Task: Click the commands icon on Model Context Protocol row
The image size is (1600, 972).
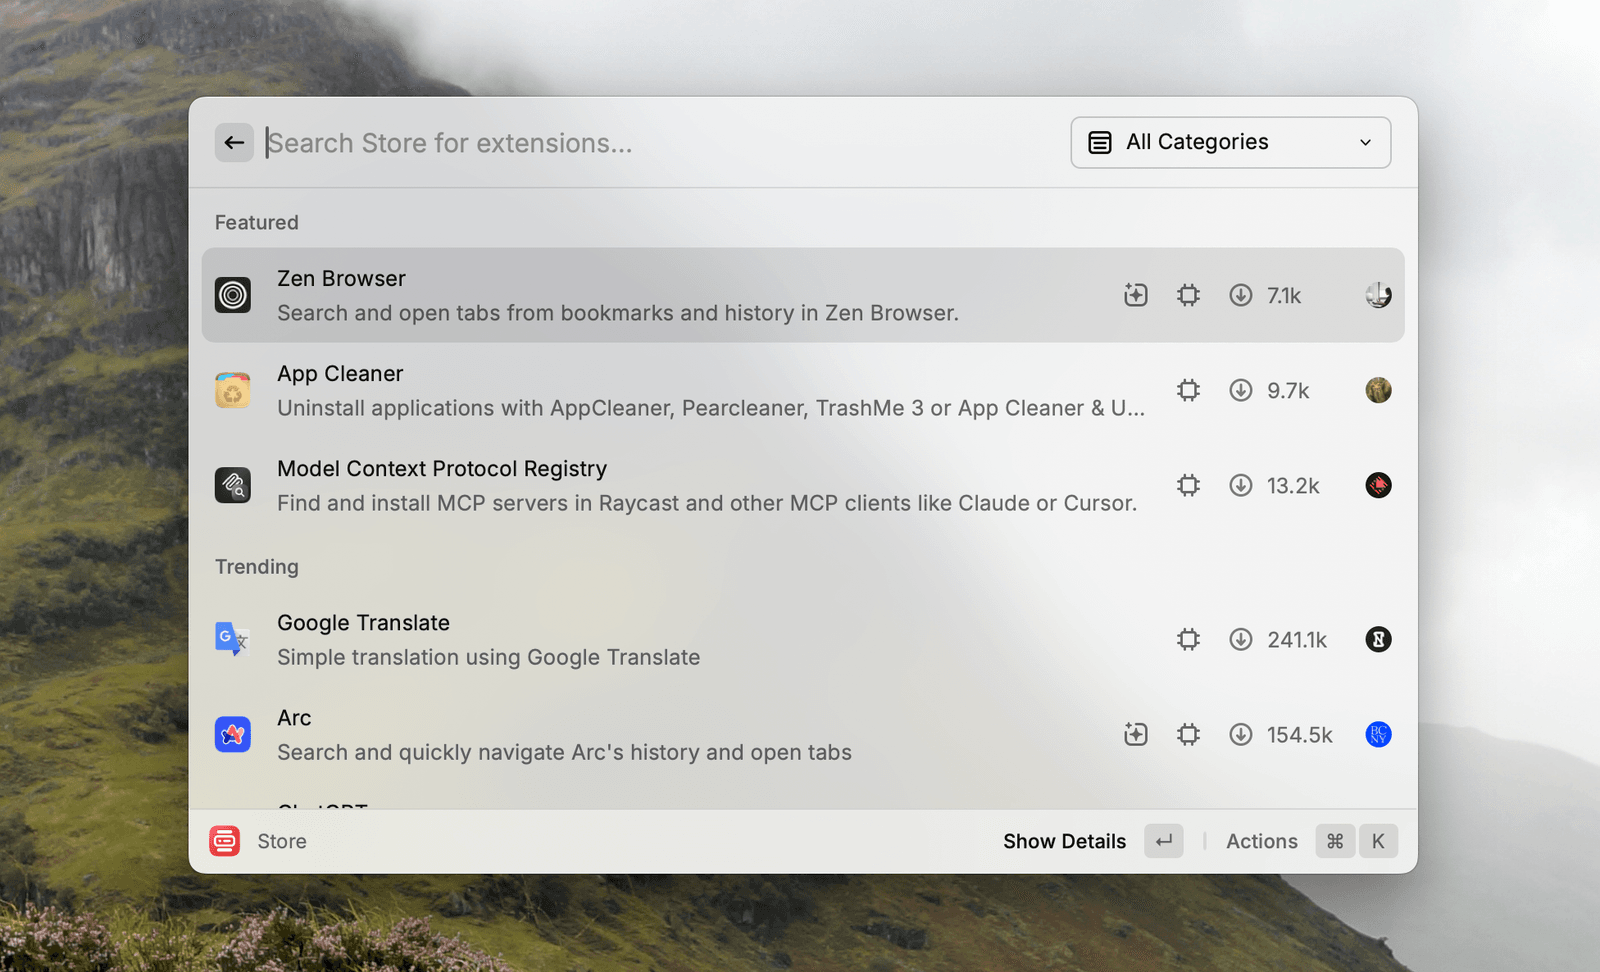Action: [1188, 485]
